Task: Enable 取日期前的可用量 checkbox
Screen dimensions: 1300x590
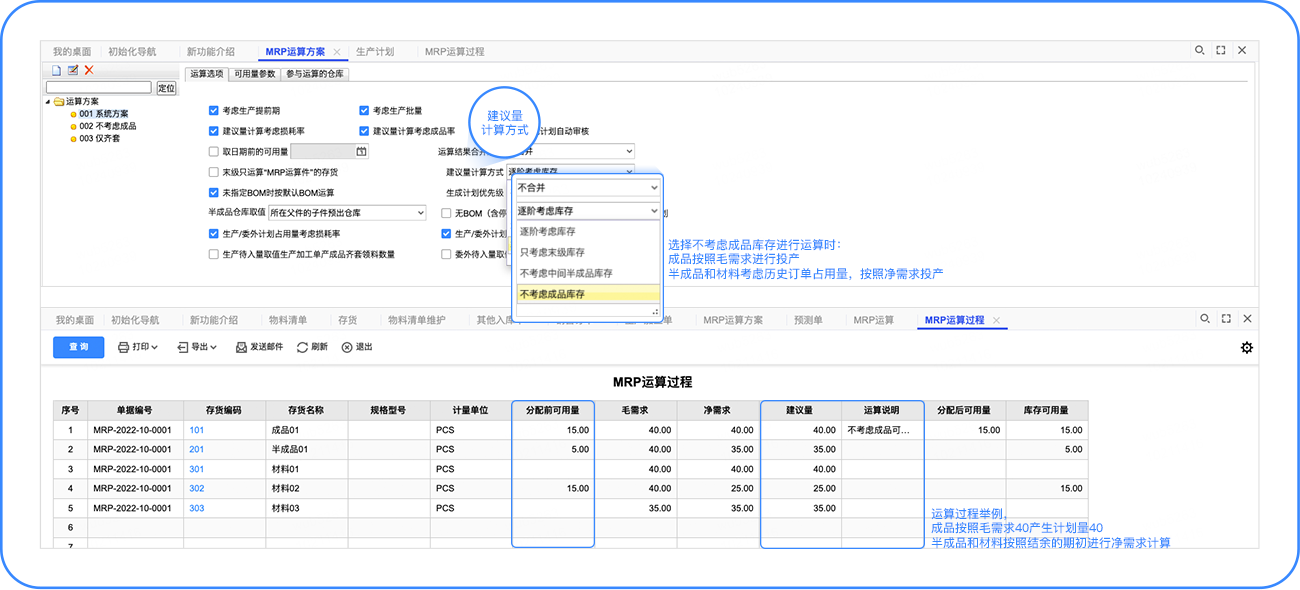Action: 214,152
